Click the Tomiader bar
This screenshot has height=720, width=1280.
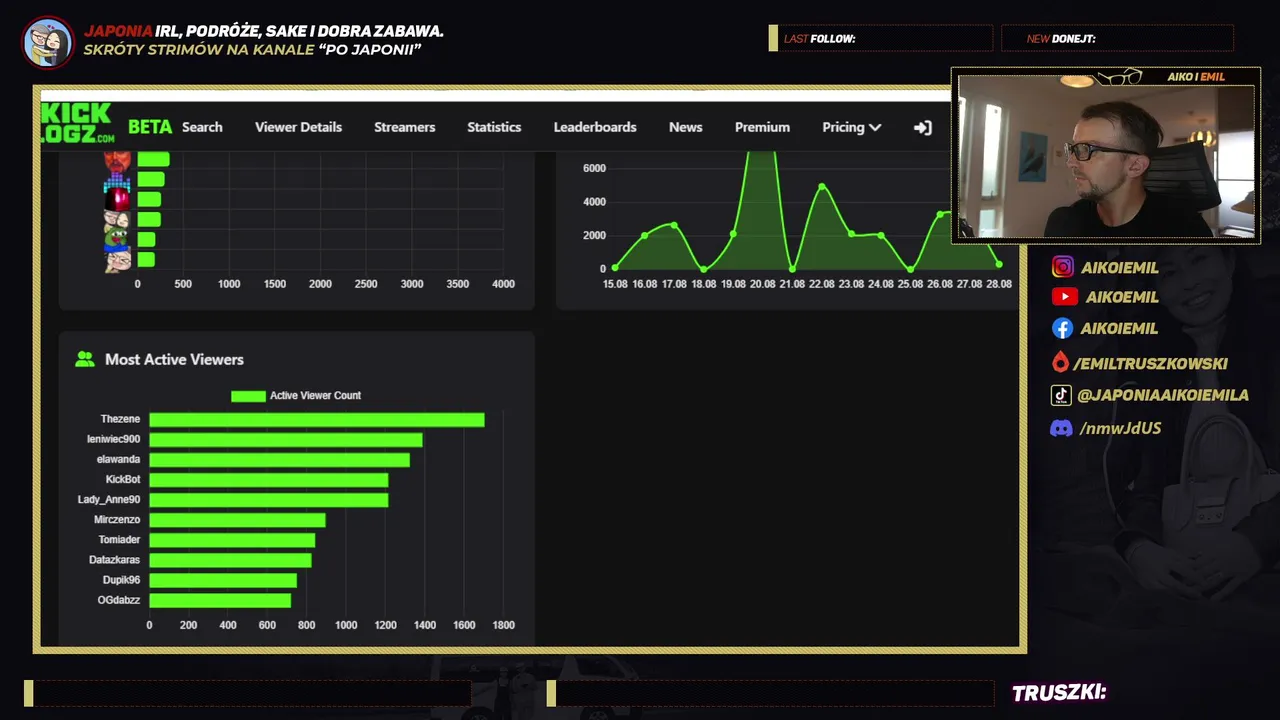click(232, 540)
